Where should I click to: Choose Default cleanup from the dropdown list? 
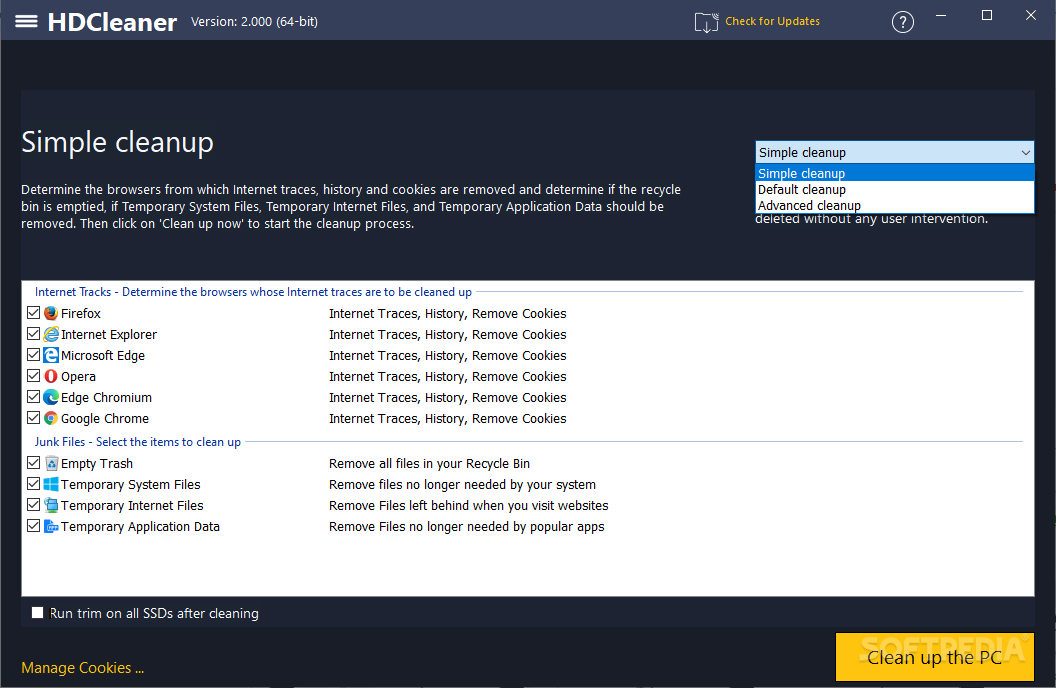coord(894,189)
